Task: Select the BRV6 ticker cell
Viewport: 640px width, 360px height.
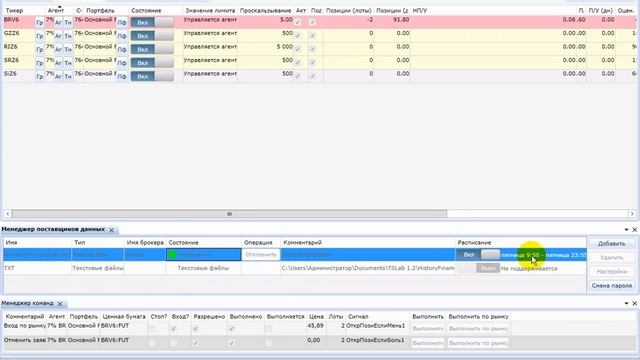Action: 11,20
